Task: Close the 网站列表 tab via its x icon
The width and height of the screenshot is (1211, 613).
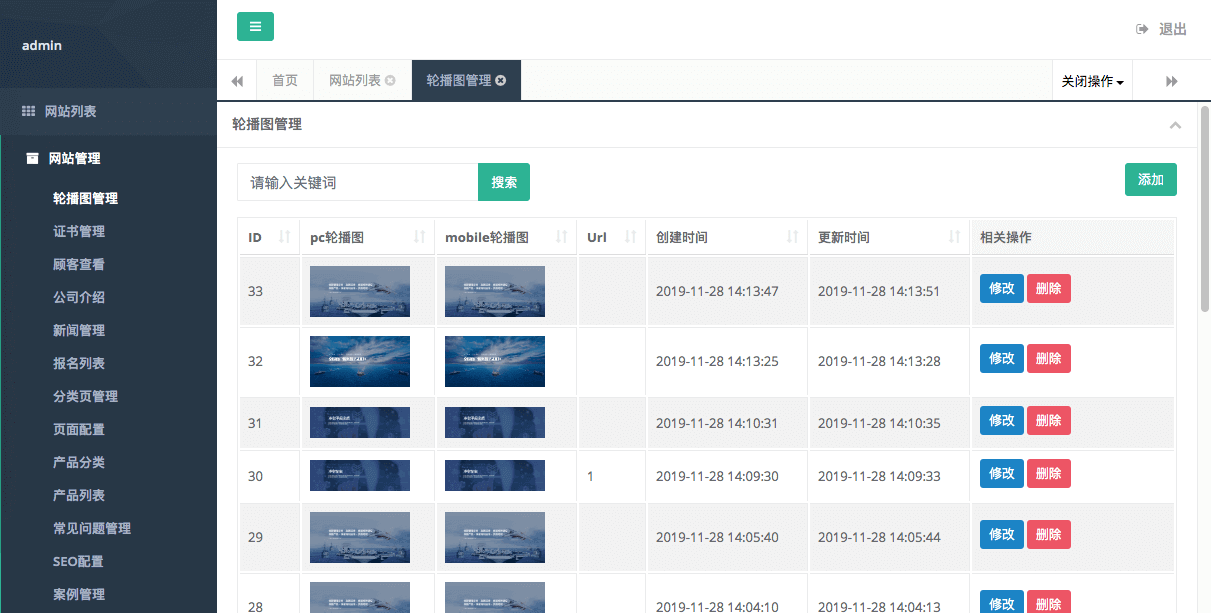Action: tap(390, 81)
